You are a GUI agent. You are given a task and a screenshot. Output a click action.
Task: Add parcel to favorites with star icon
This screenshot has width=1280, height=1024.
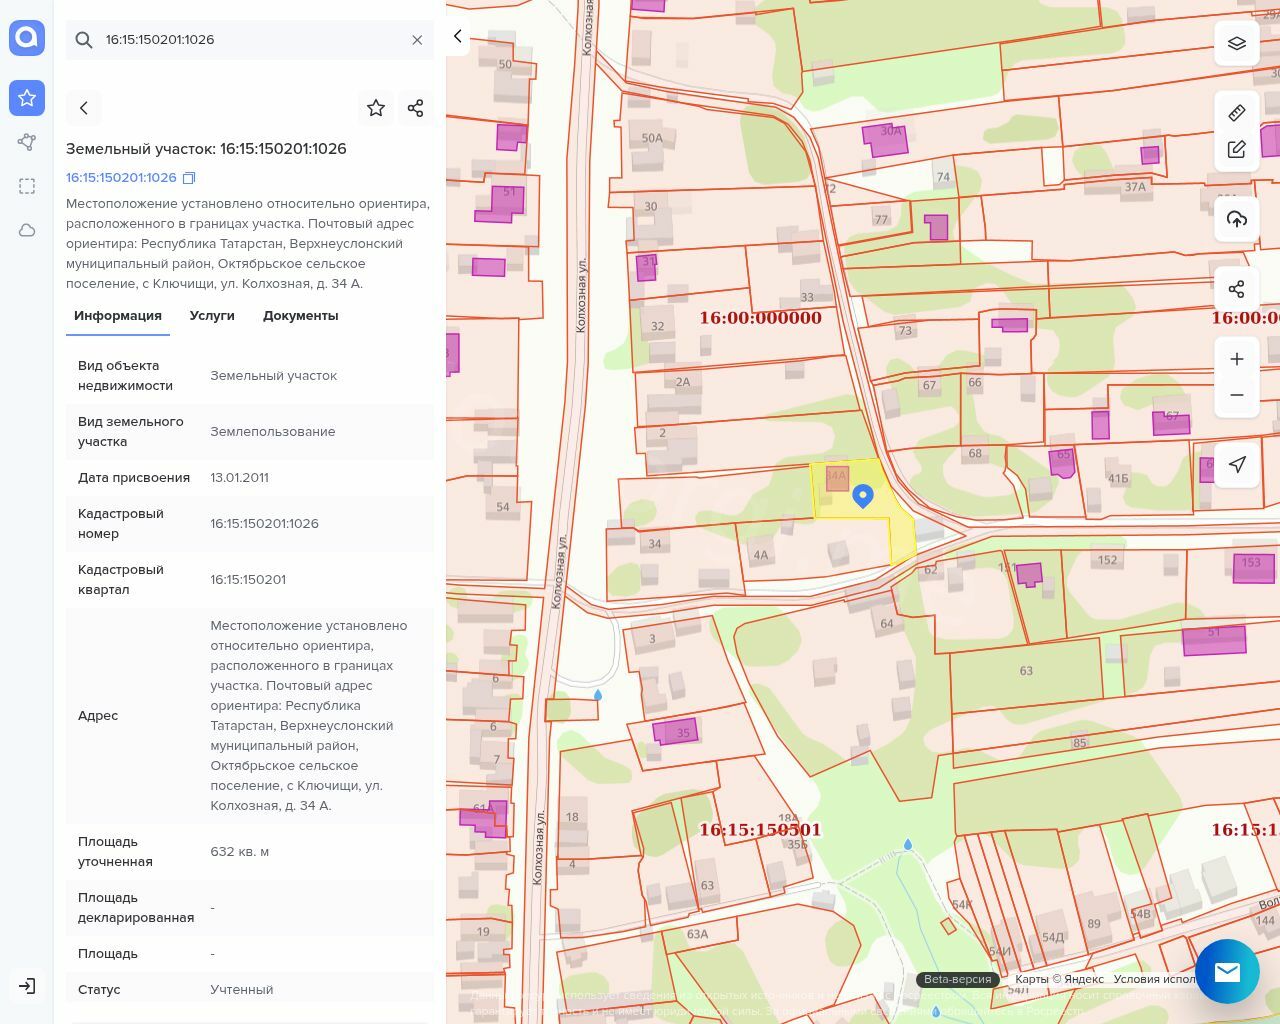tap(376, 108)
